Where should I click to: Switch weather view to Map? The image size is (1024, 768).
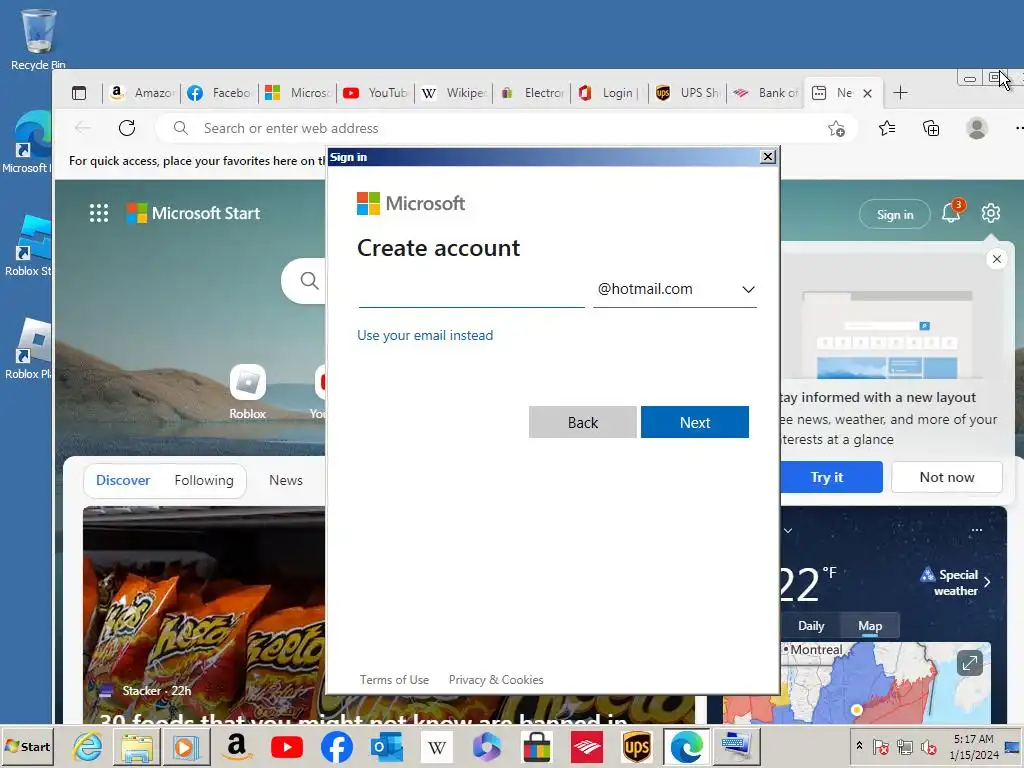(x=870, y=626)
